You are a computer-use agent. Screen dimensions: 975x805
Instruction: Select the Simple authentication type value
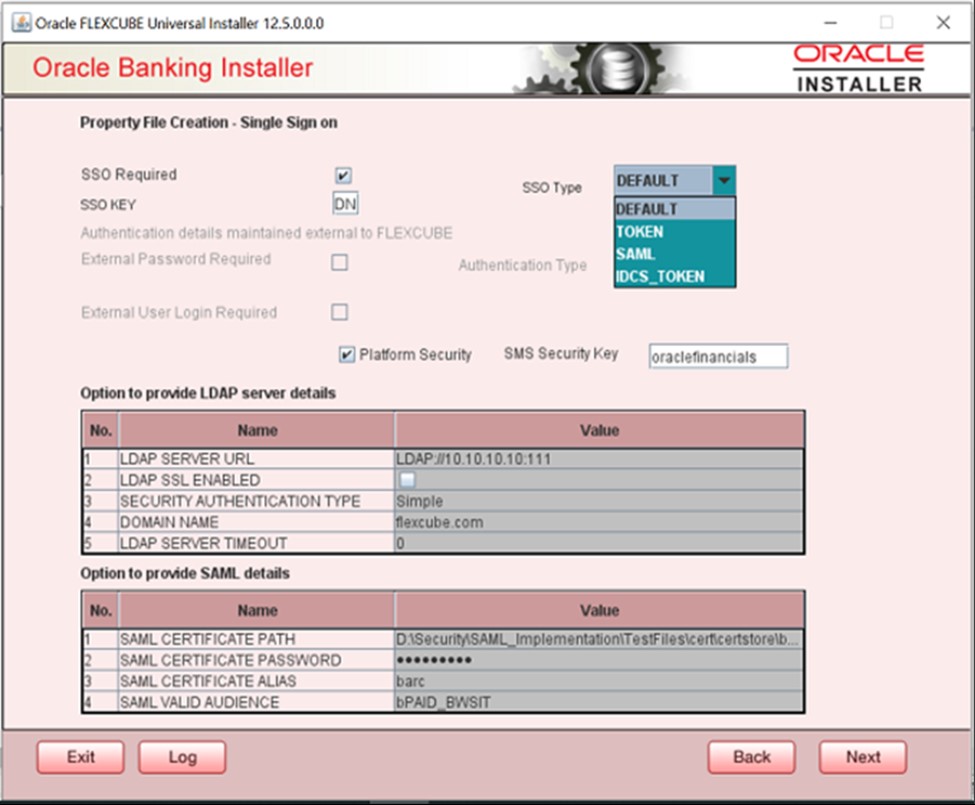pos(599,501)
